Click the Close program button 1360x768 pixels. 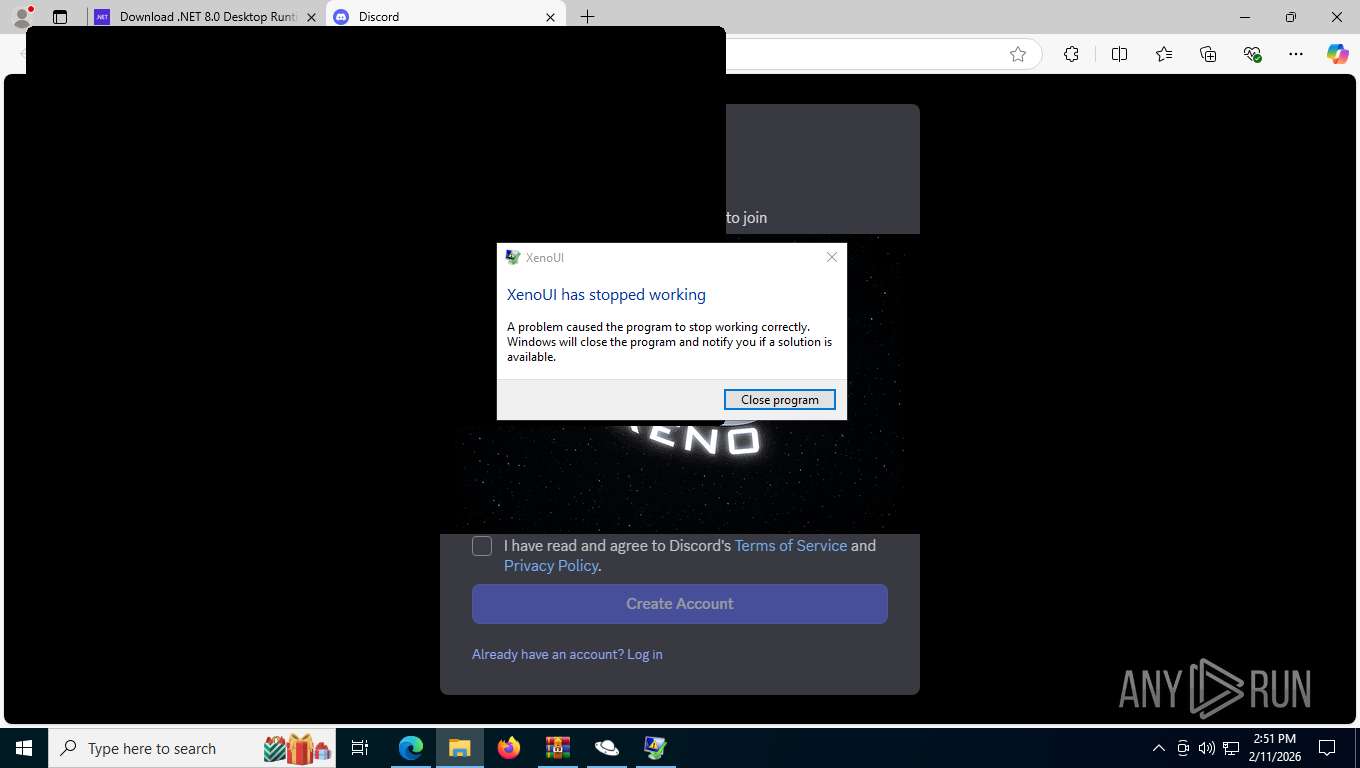(x=779, y=399)
